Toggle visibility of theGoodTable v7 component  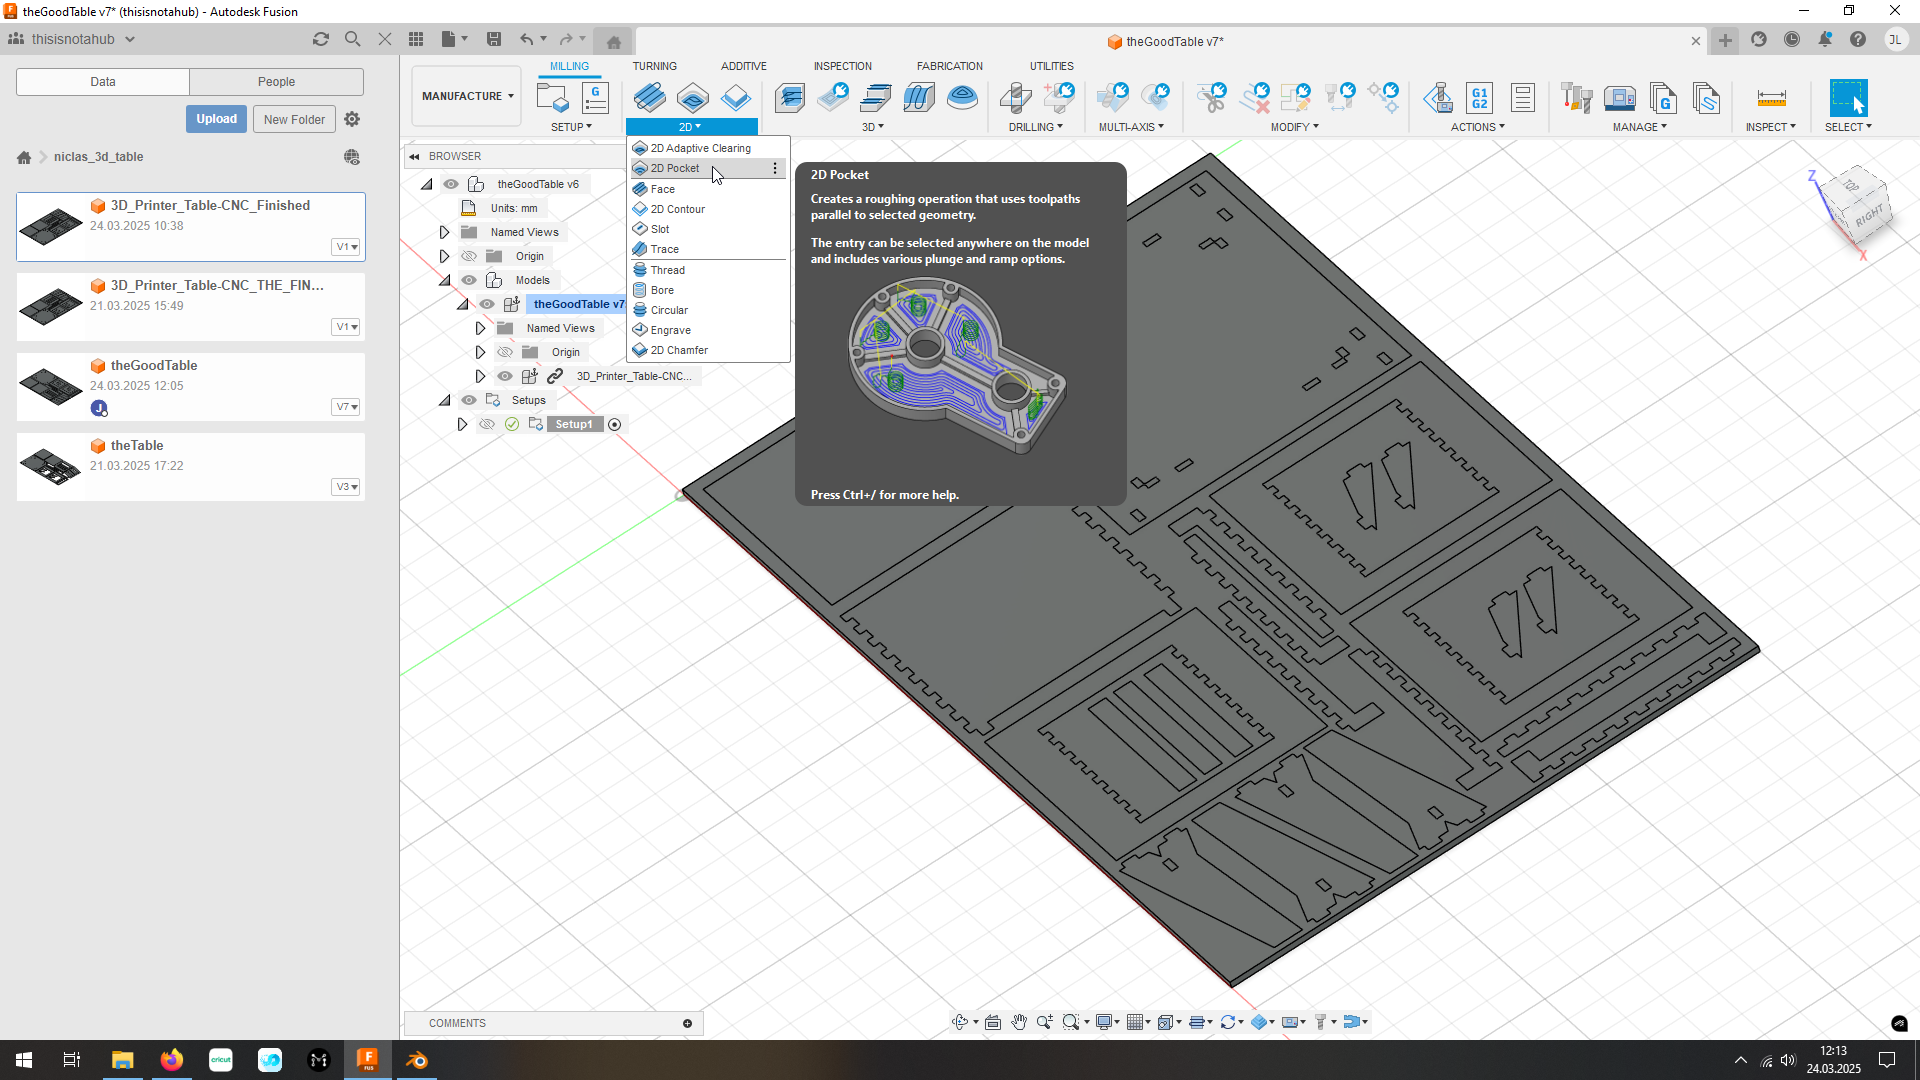(487, 304)
